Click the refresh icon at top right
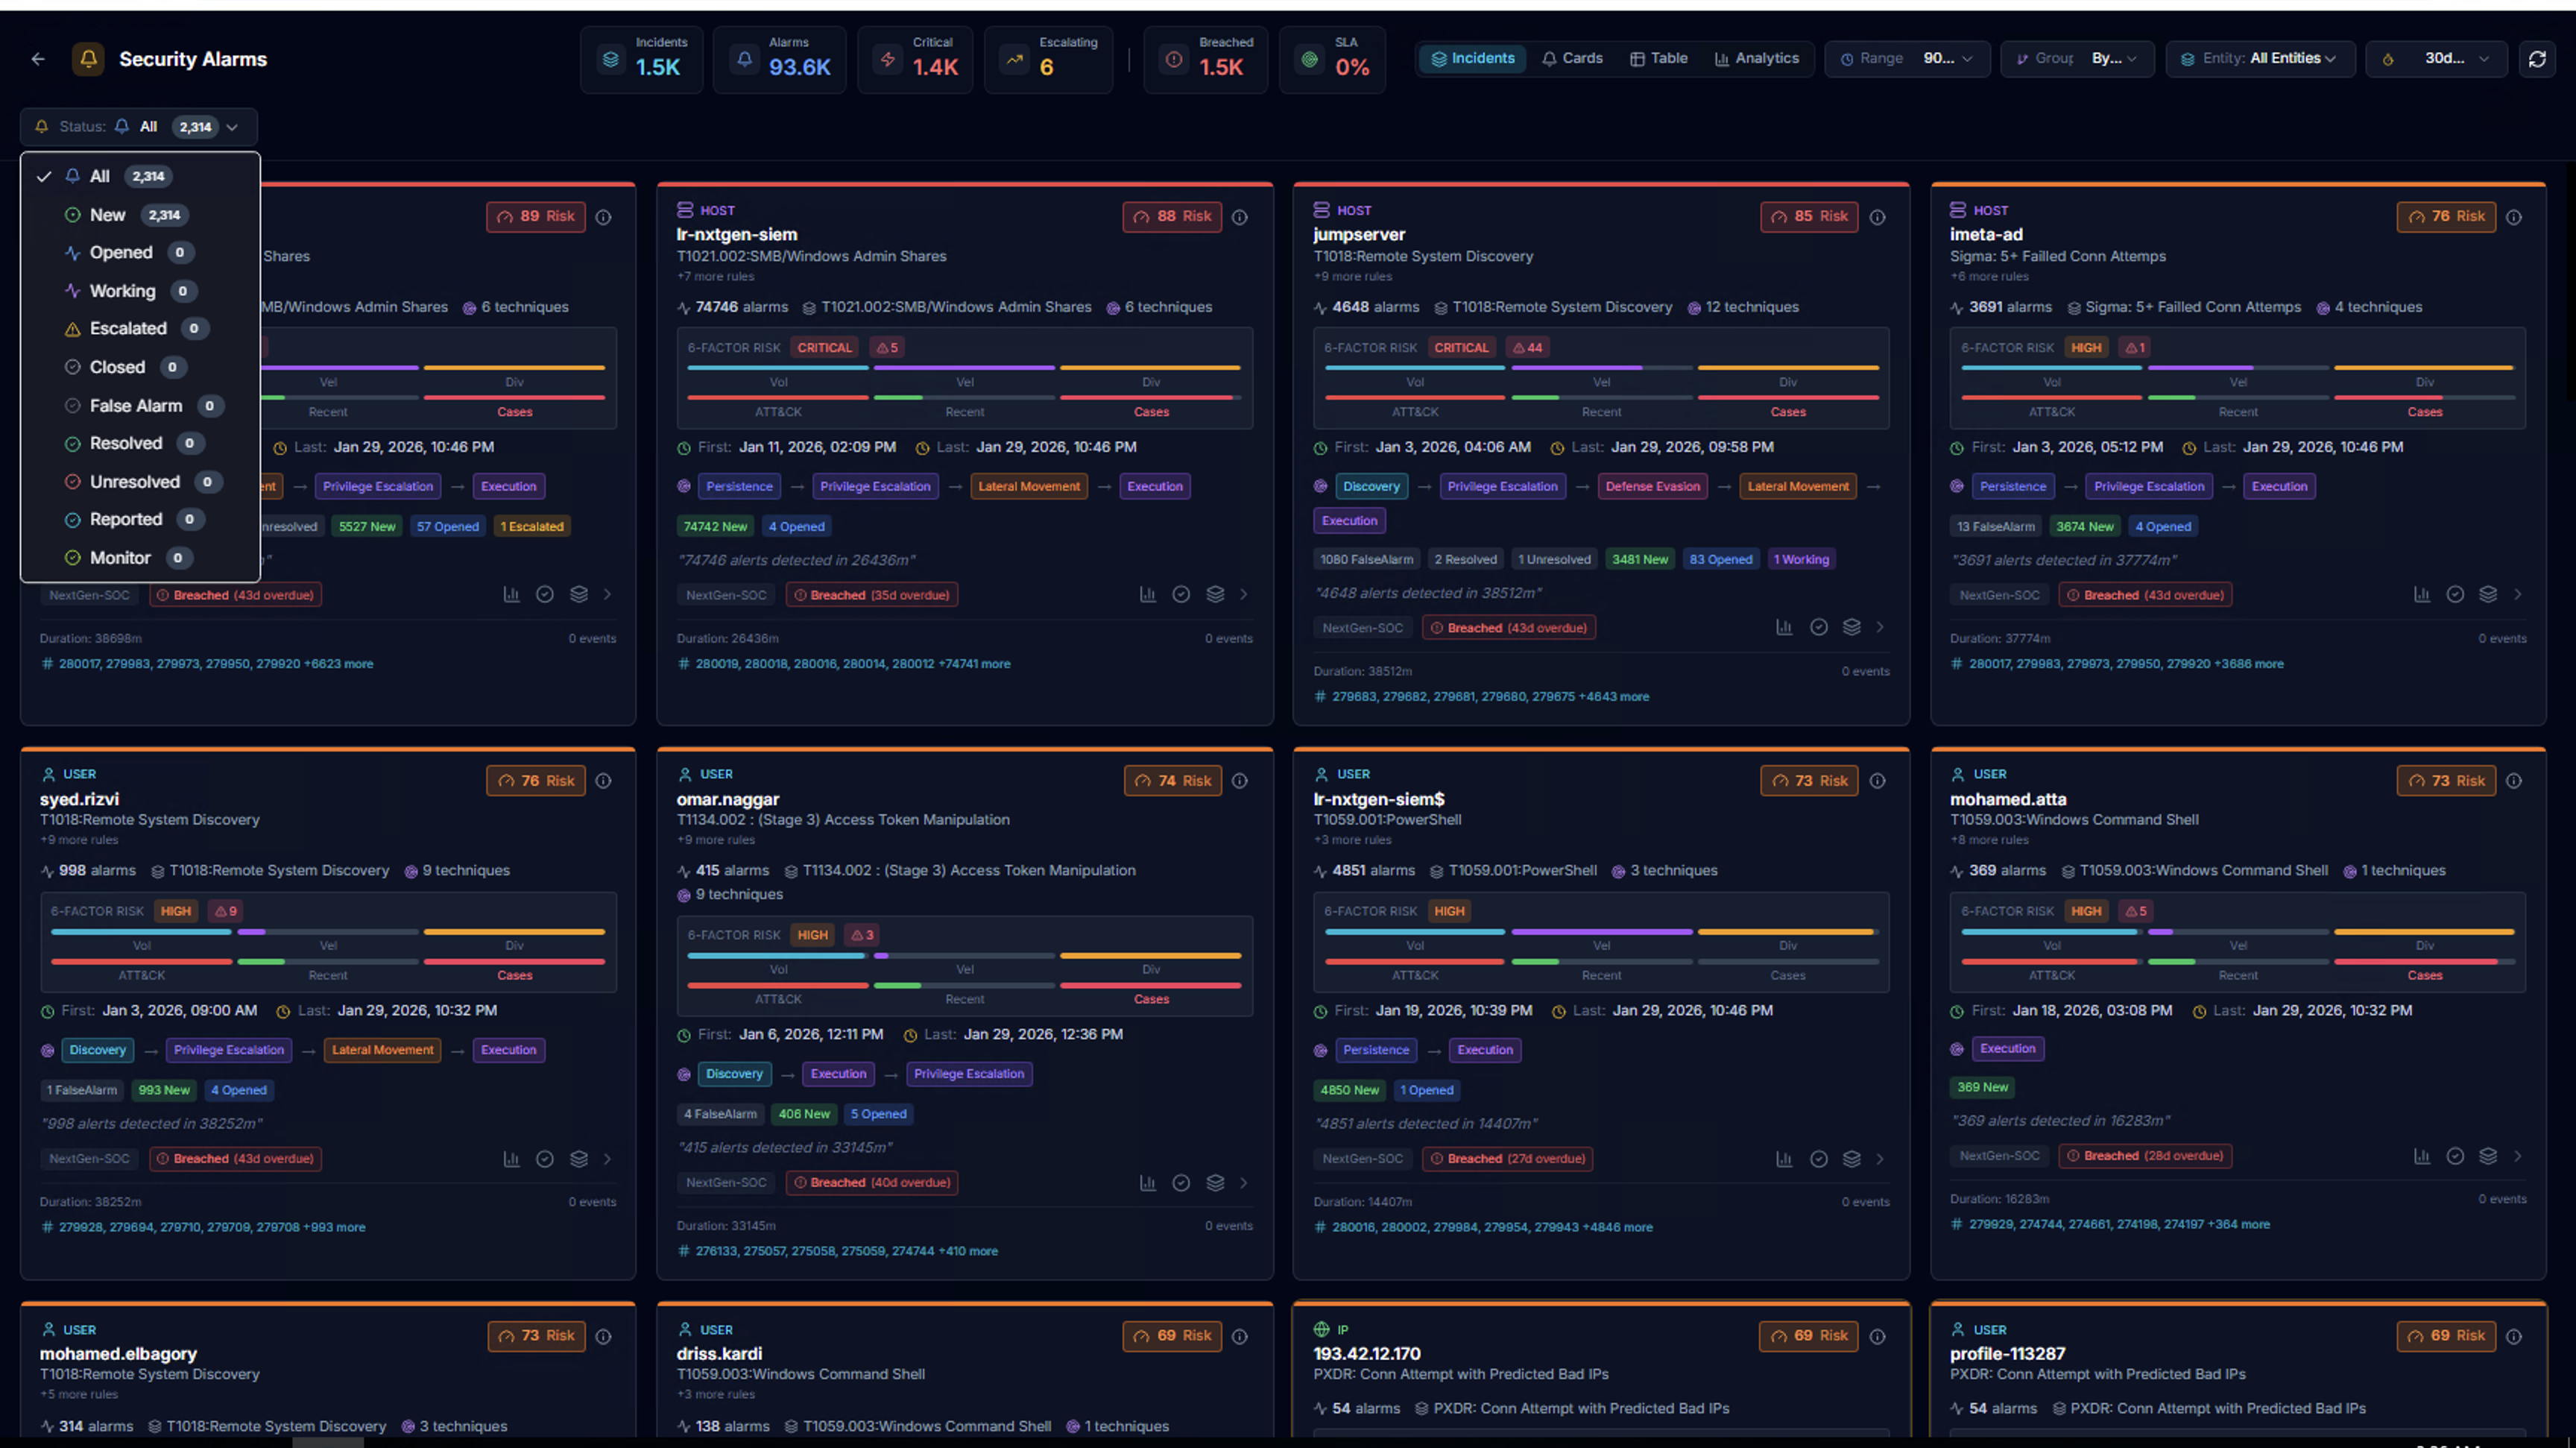The height and width of the screenshot is (1448, 2576). point(2537,58)
